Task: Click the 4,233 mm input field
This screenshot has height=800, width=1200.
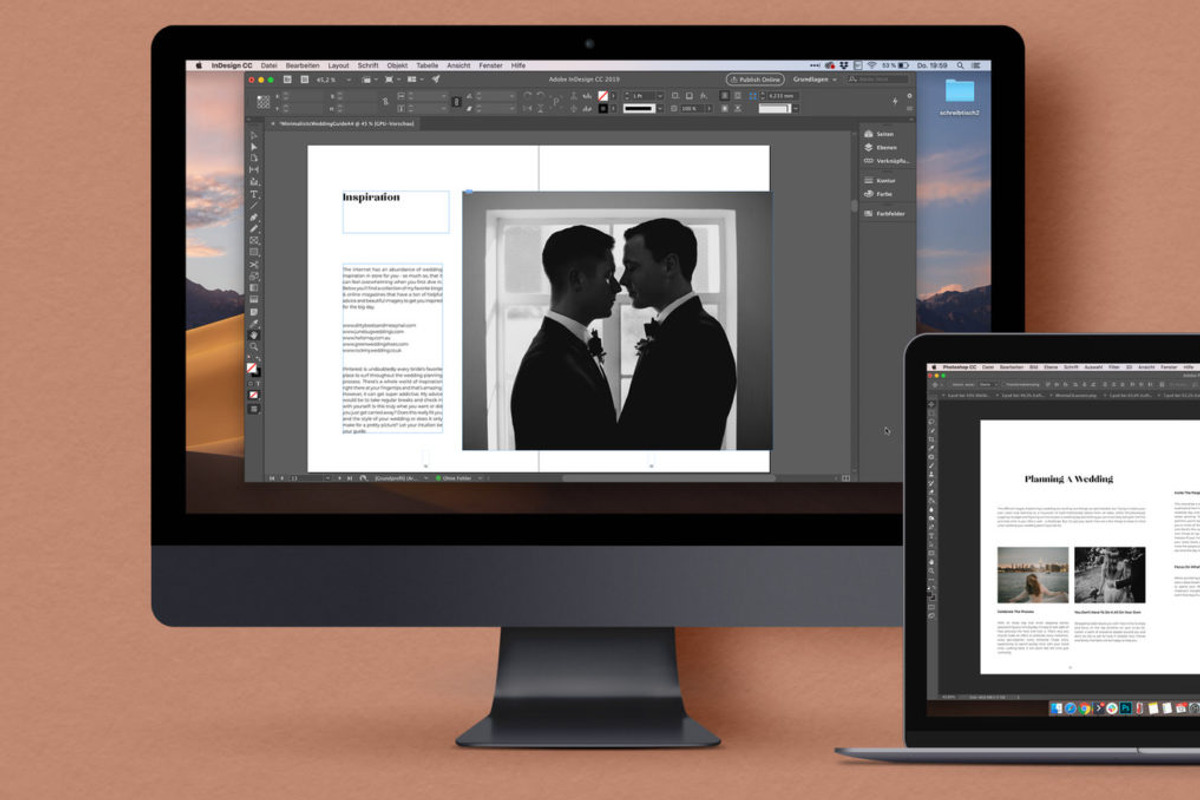Action: tap(782, 96)
